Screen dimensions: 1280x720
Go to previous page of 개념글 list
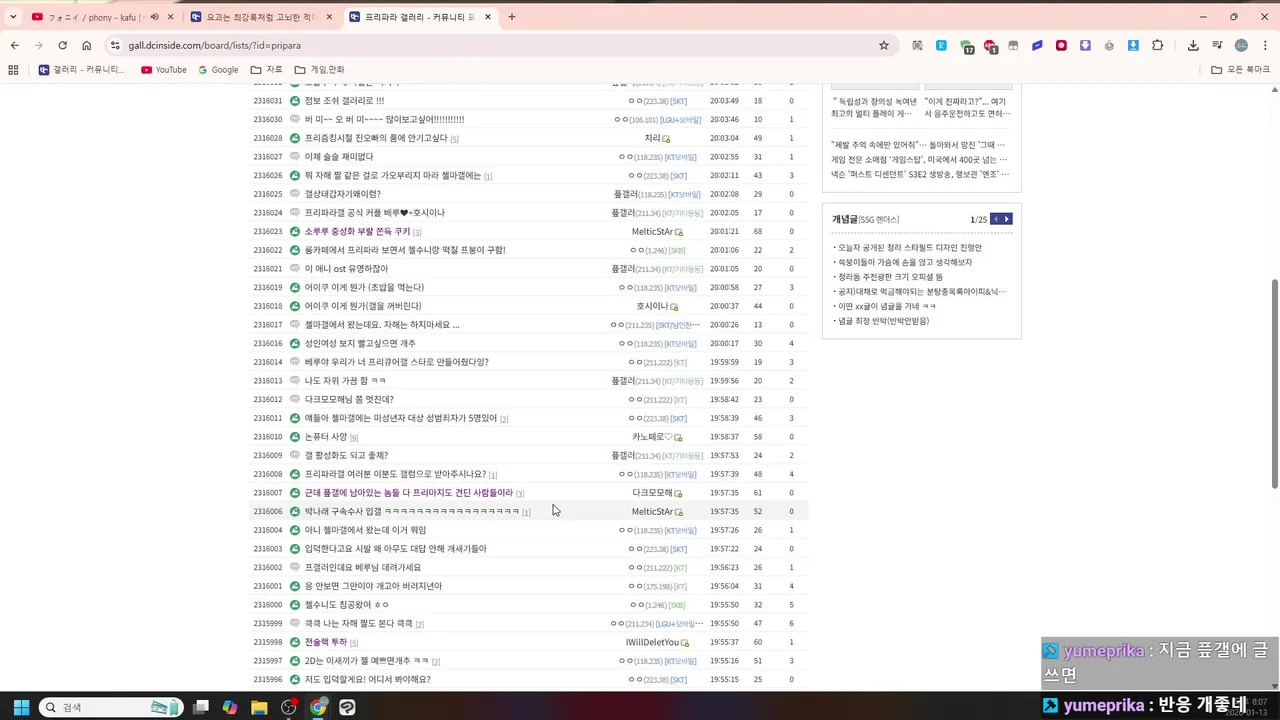[996, 219]
